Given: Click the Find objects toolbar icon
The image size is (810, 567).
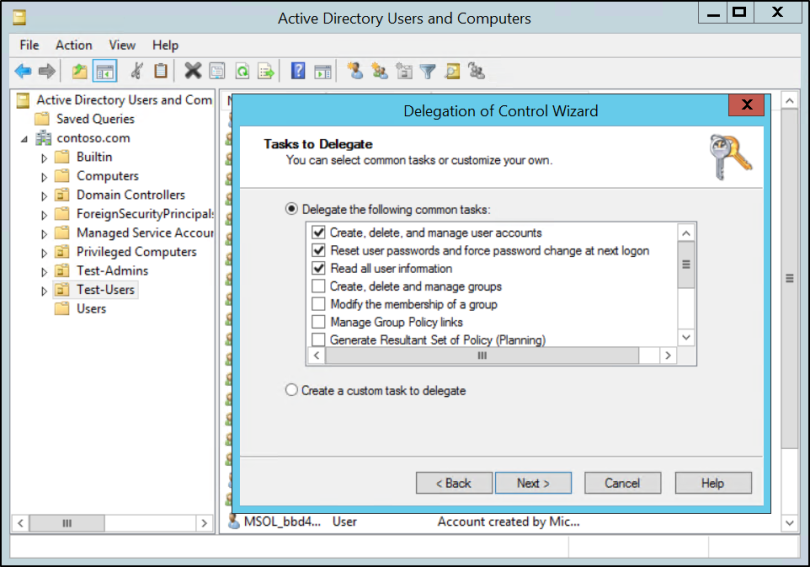Looking at the screenshot, I should 453,71.
